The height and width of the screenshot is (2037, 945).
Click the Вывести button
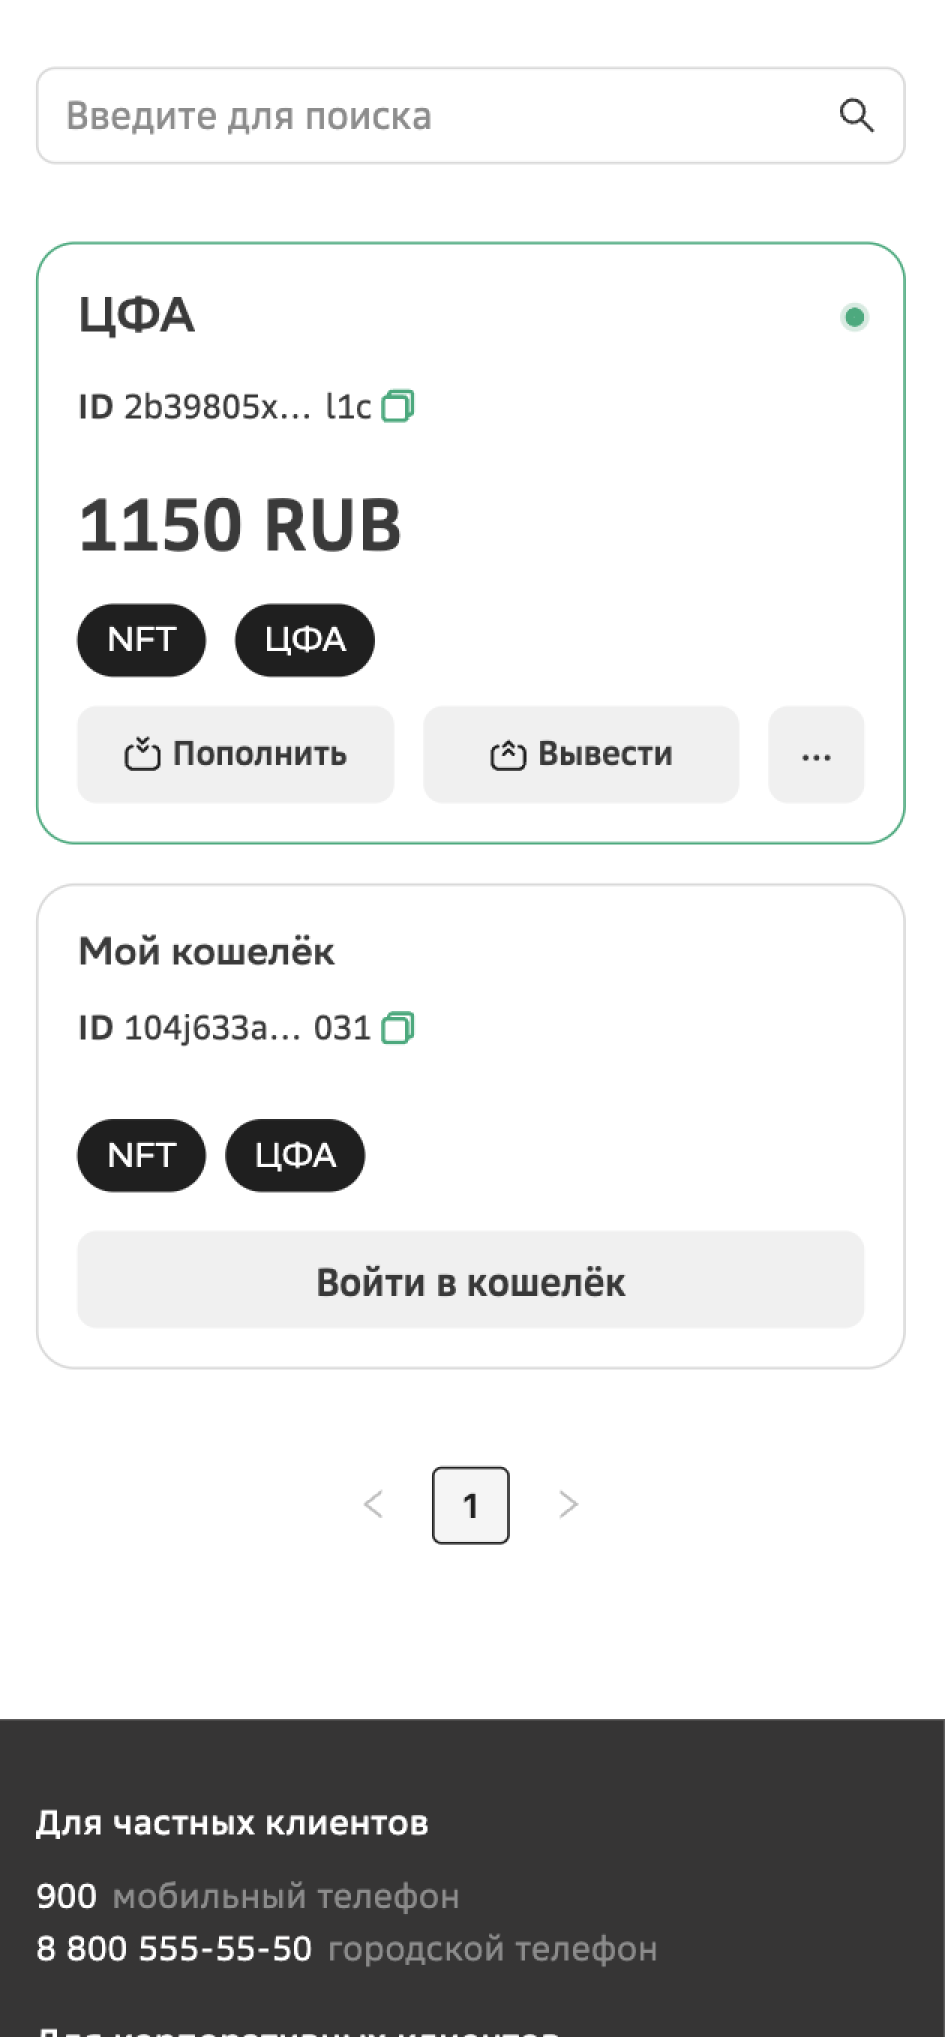[581, 755]
